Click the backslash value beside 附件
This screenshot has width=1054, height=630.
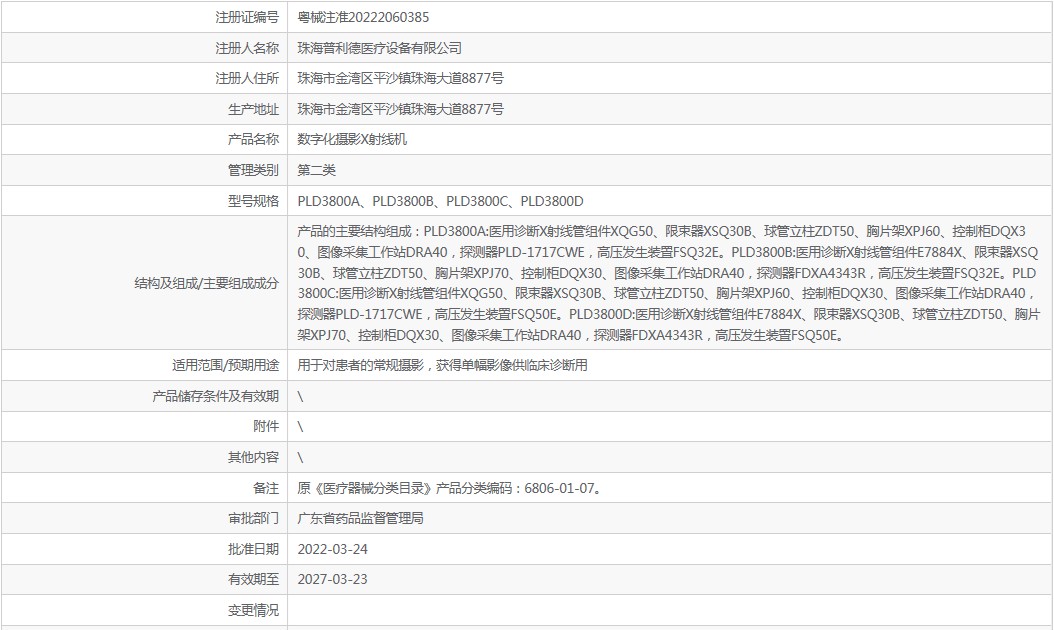tap(300, 427)
